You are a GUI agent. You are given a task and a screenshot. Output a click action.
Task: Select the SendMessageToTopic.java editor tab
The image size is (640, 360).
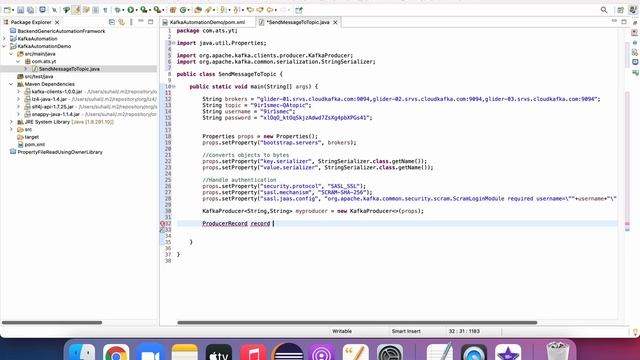click(298, 22)
